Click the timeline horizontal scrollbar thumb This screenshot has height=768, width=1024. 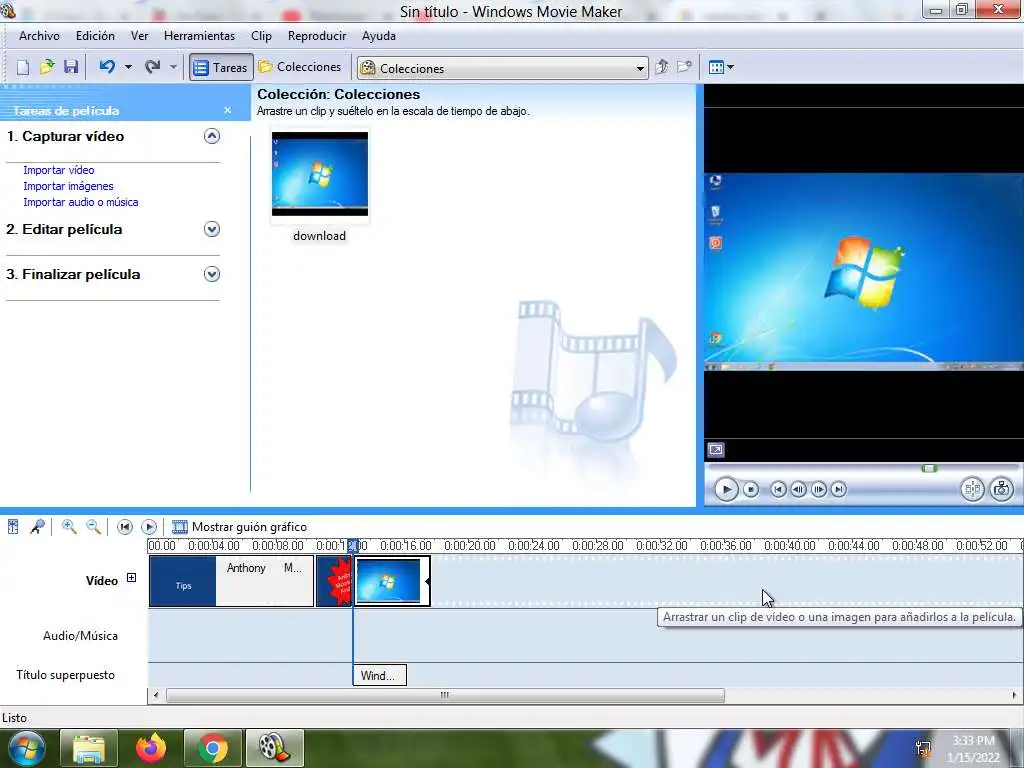coord(445,696)
